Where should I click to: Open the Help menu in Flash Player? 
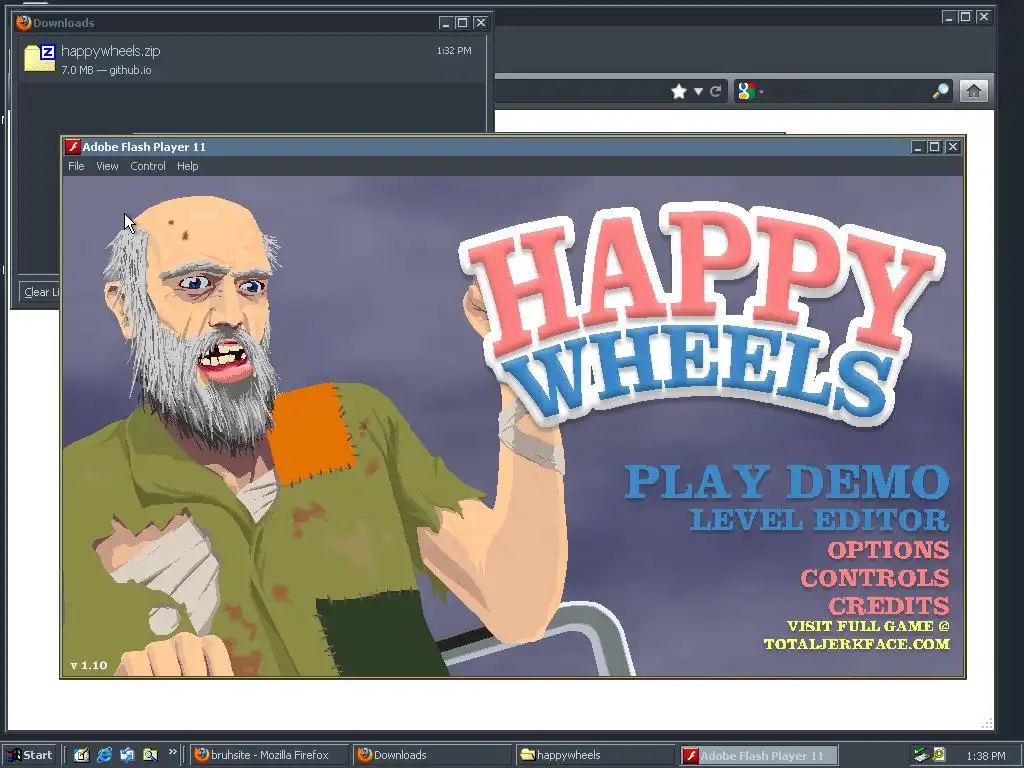pos(187,166)
